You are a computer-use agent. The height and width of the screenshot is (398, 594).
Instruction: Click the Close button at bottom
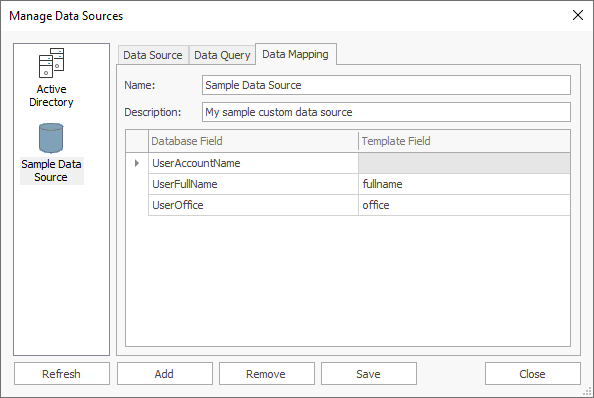point(532,374)
